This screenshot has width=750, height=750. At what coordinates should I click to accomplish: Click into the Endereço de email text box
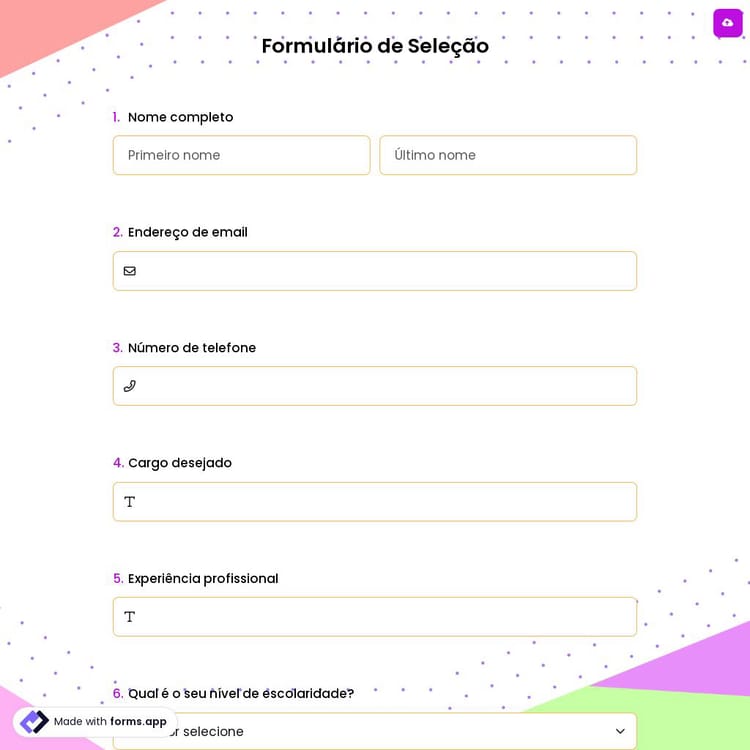click(x=385, y=271)
